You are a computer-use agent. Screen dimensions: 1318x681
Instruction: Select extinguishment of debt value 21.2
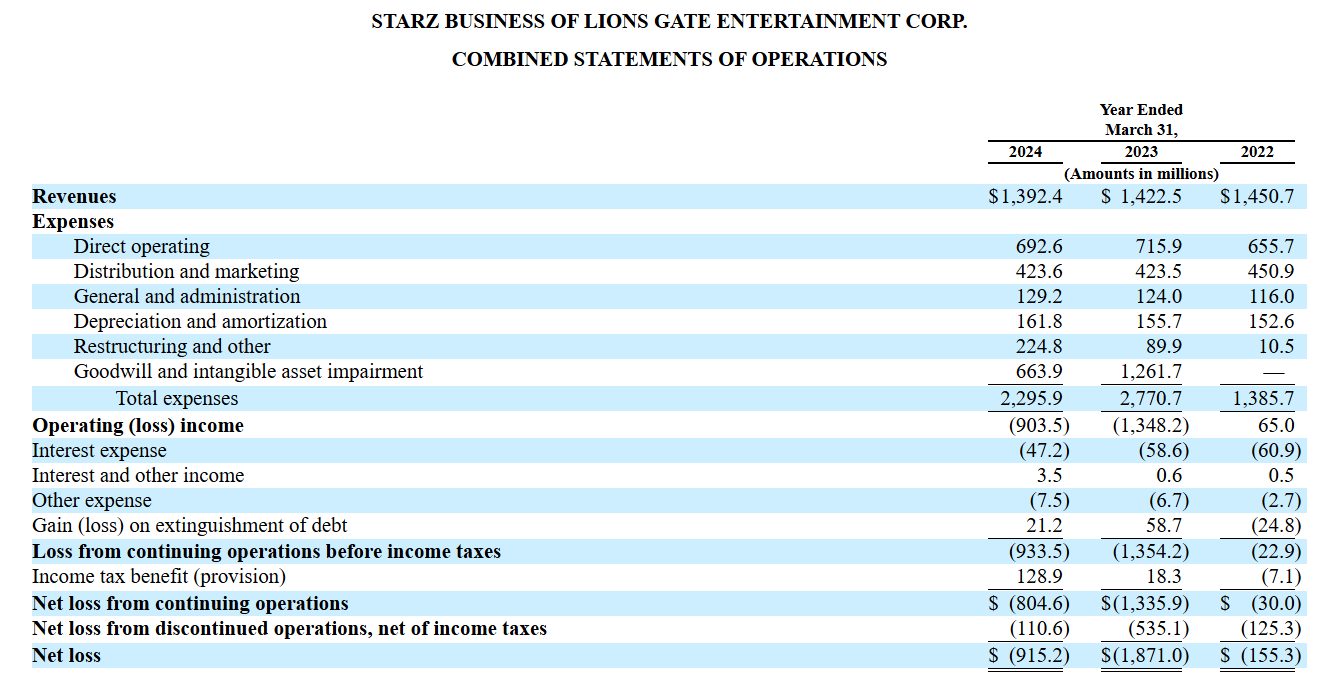[x=1044, y=526]
